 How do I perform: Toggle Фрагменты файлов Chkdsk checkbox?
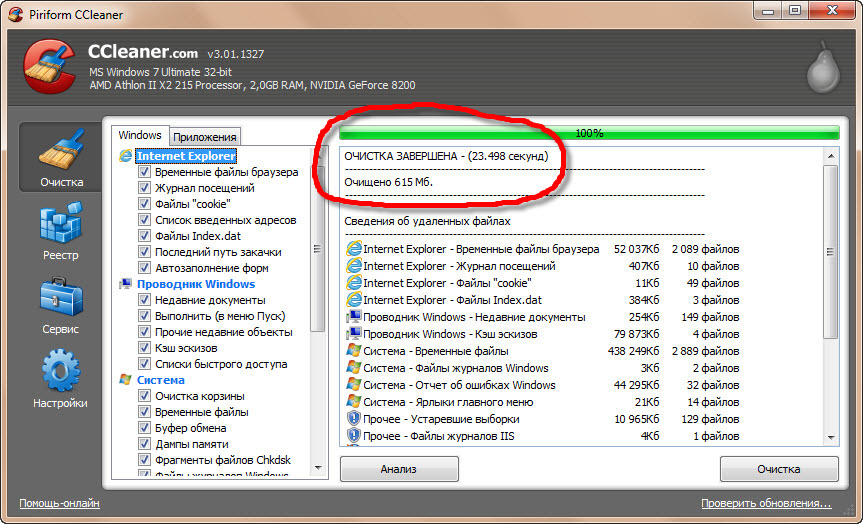tap(144, 460)
